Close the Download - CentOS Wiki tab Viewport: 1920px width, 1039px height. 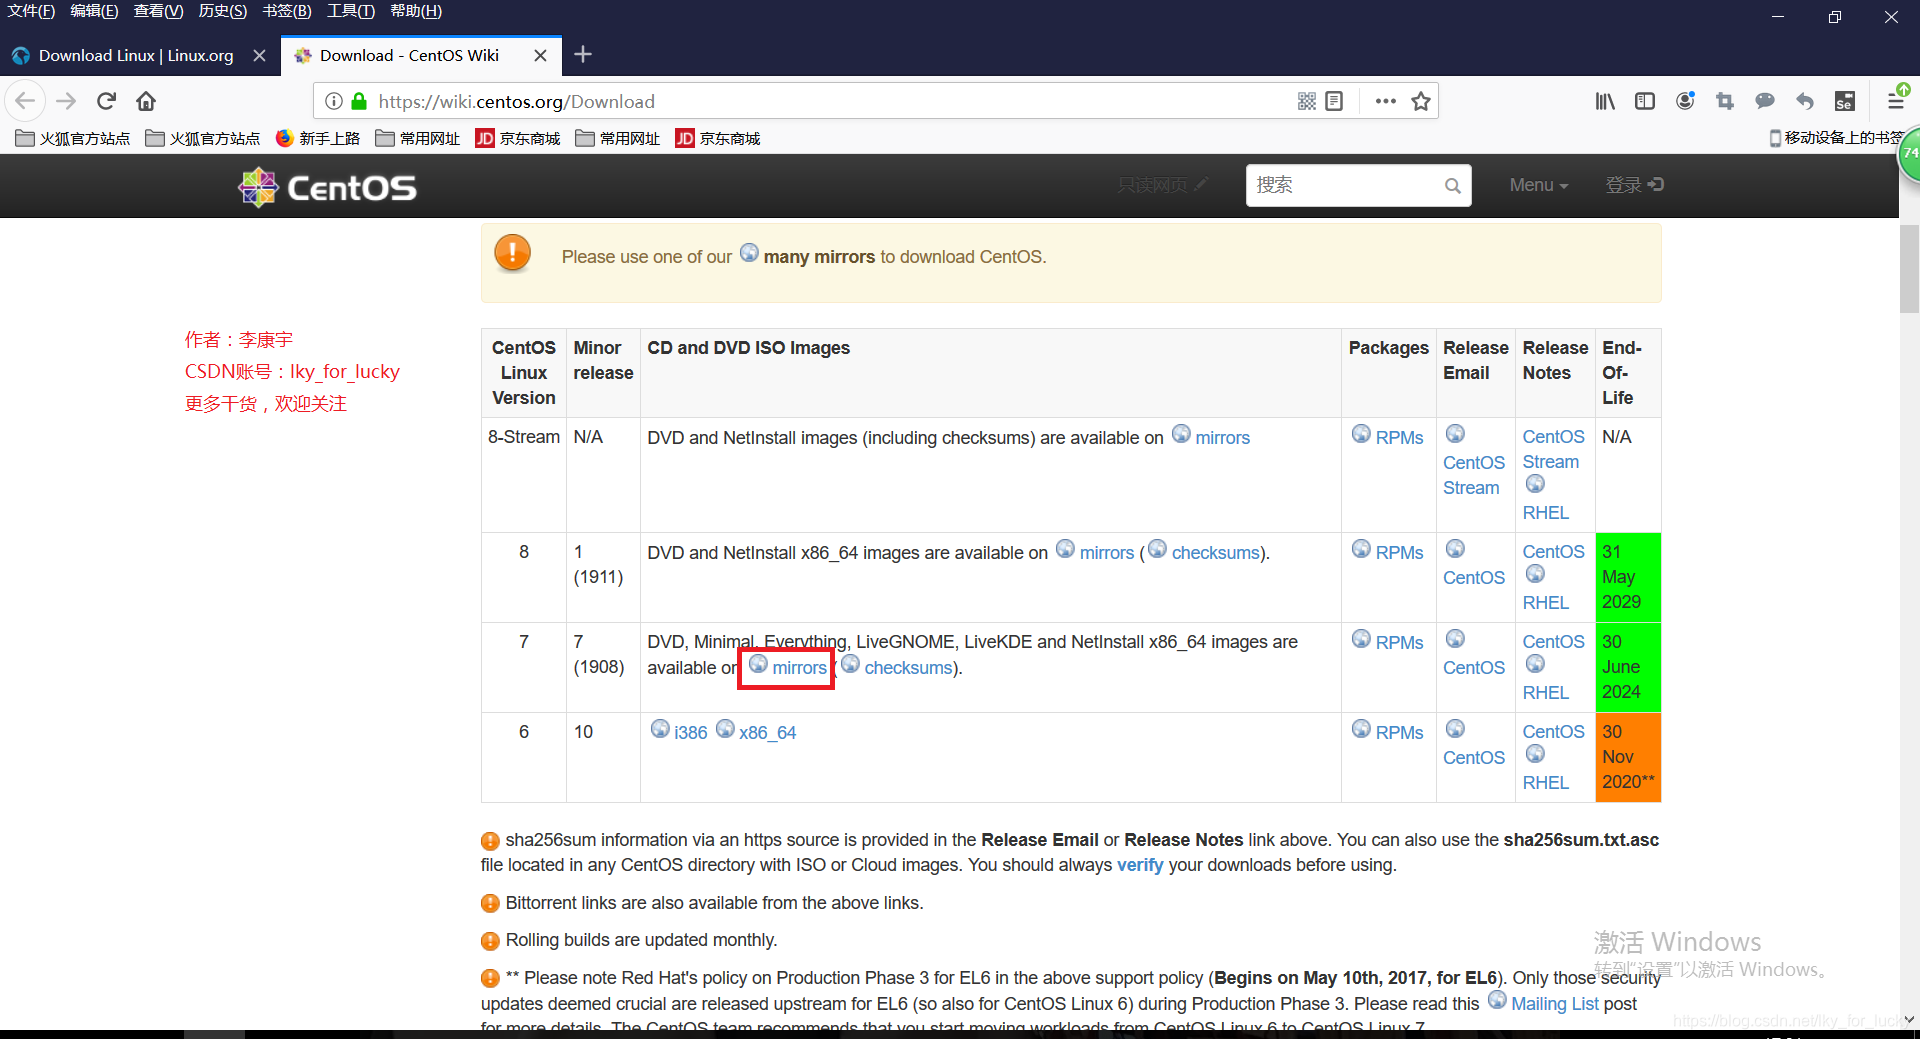540,55
